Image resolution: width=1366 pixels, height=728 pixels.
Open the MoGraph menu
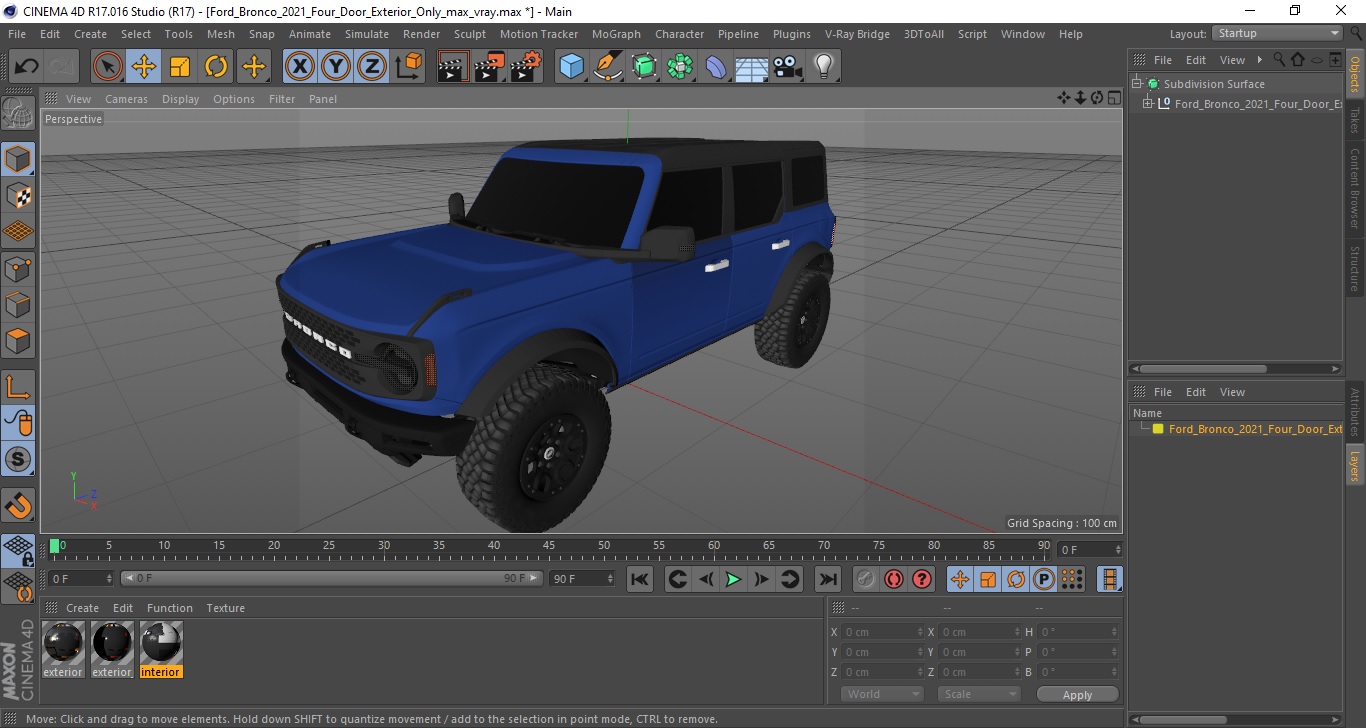(x=616, y=34)
